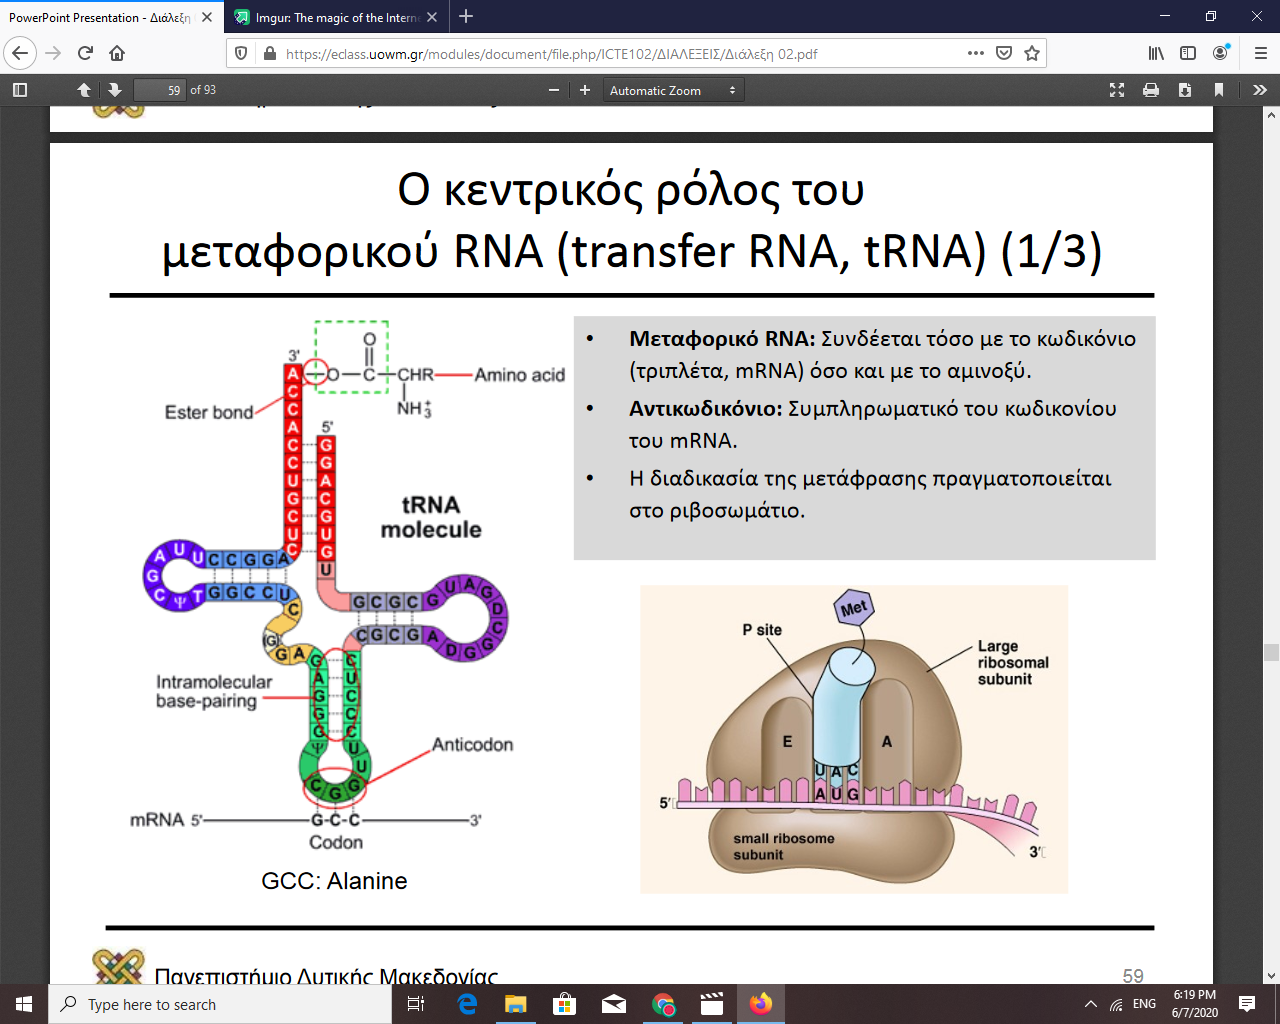The image size is (1280, 1024).
Task: Close the Imgur tab
Action: click(x=432, y=17)
